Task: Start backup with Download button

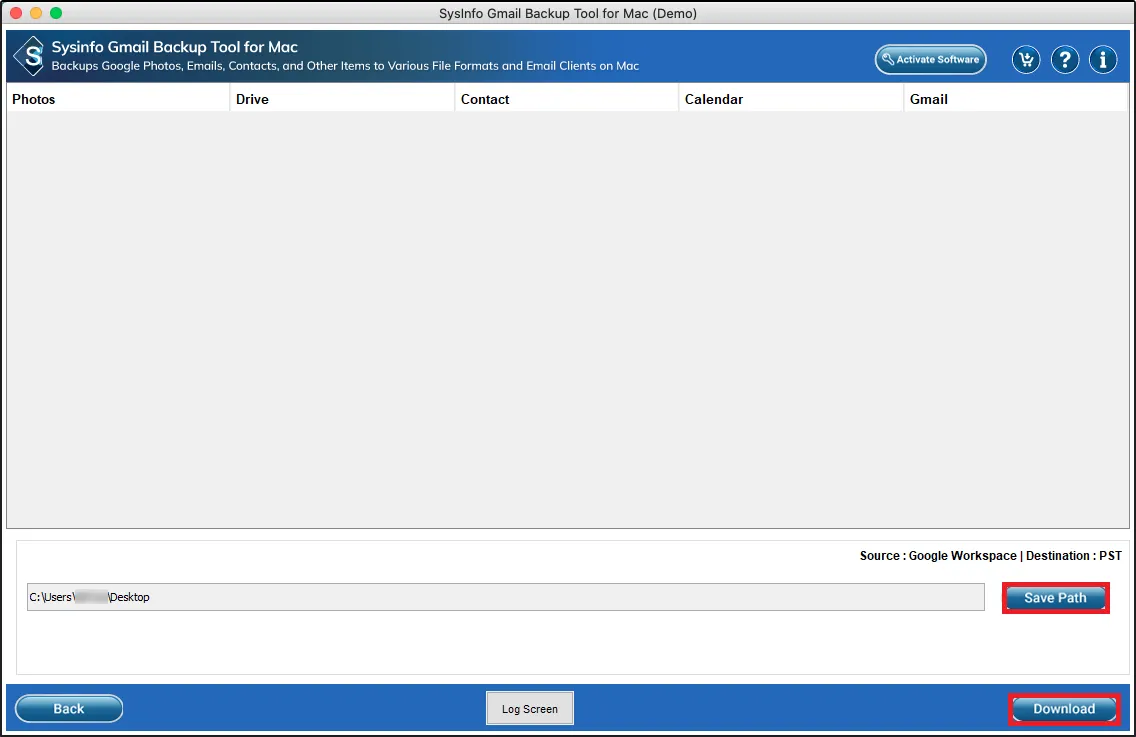Action: pos(1064,709)
